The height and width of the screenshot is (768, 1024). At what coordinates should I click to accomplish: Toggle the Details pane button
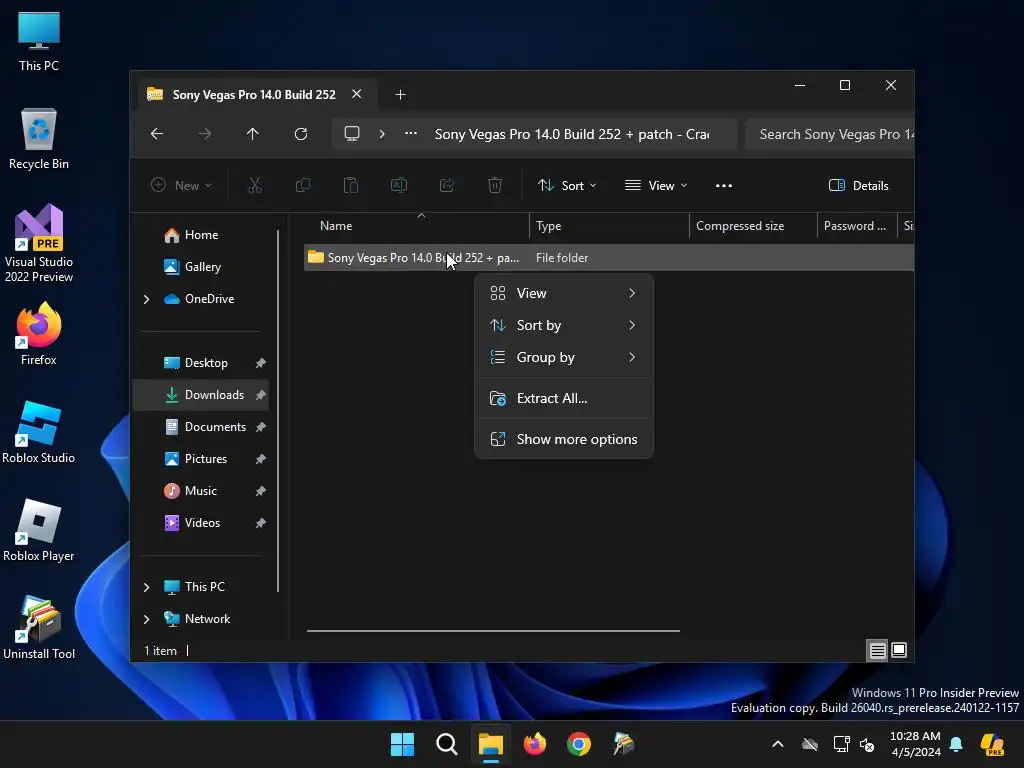[x=858, y=185]
